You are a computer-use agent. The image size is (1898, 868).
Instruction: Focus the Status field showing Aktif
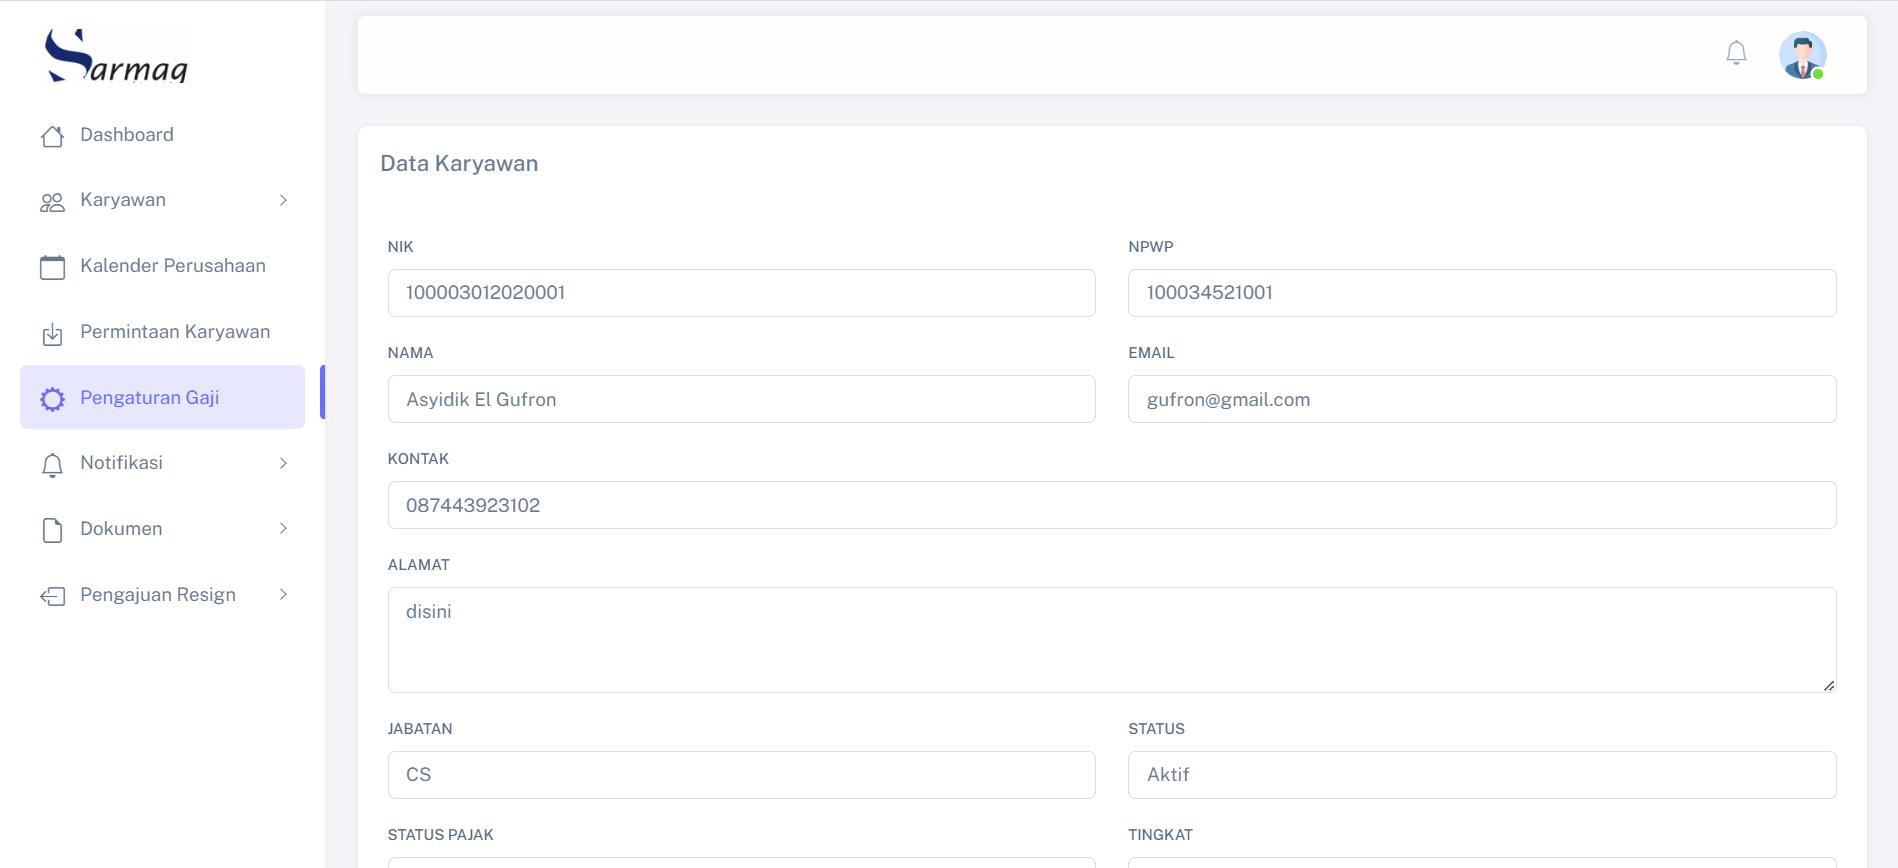1482,775
